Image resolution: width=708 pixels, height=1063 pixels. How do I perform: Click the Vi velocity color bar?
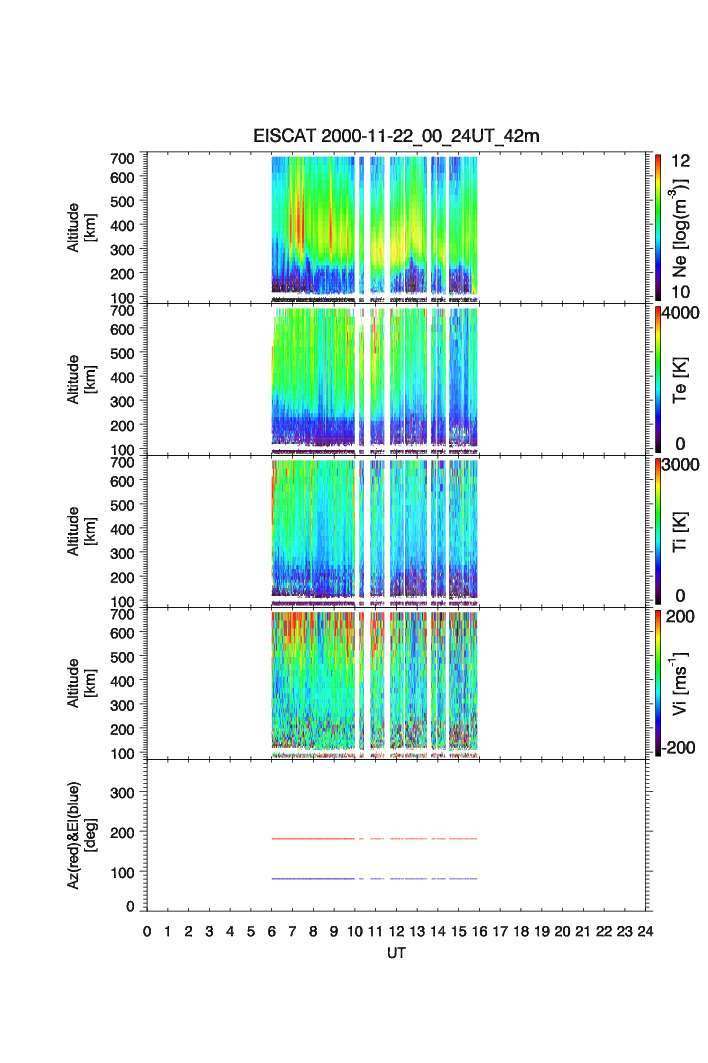[657, 682]
